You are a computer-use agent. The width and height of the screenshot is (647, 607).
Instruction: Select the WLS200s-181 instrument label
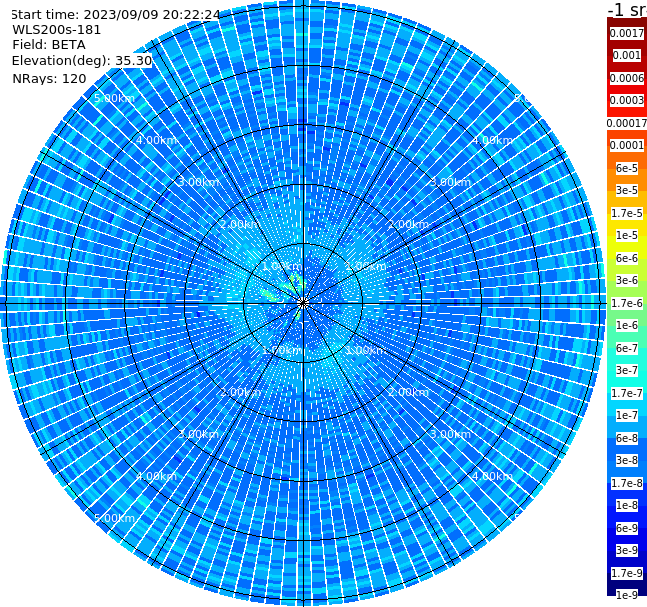click(x=57, y=30)
